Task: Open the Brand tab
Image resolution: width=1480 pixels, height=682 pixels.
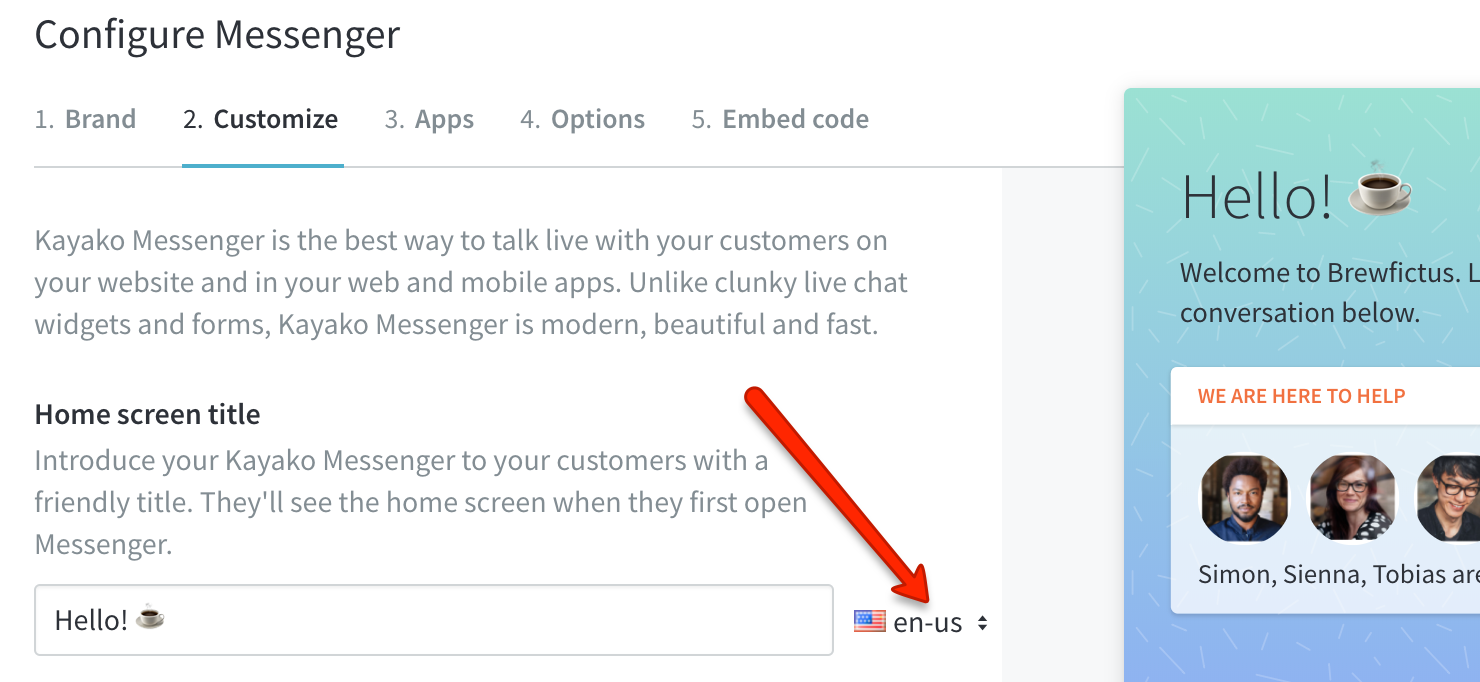Action: pos(85,120)
